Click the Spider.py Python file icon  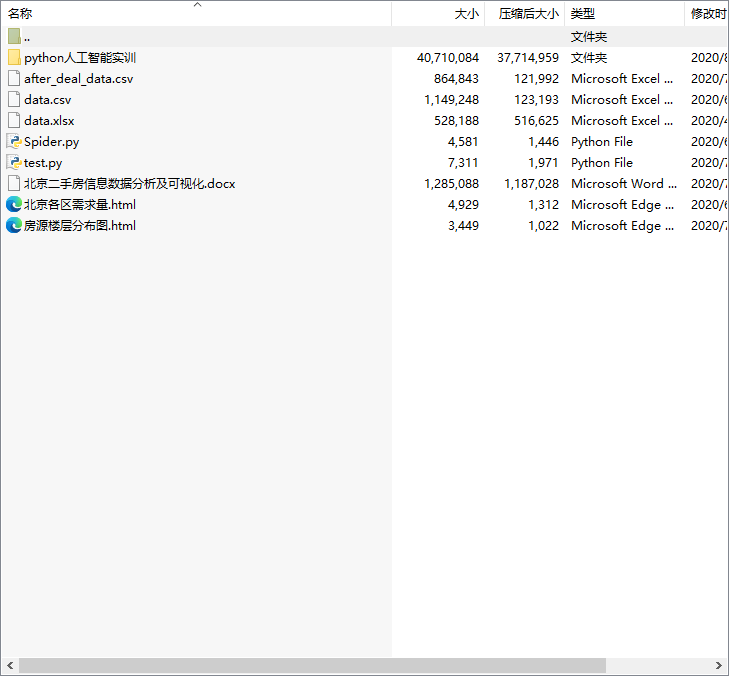[x=14, y=141]
